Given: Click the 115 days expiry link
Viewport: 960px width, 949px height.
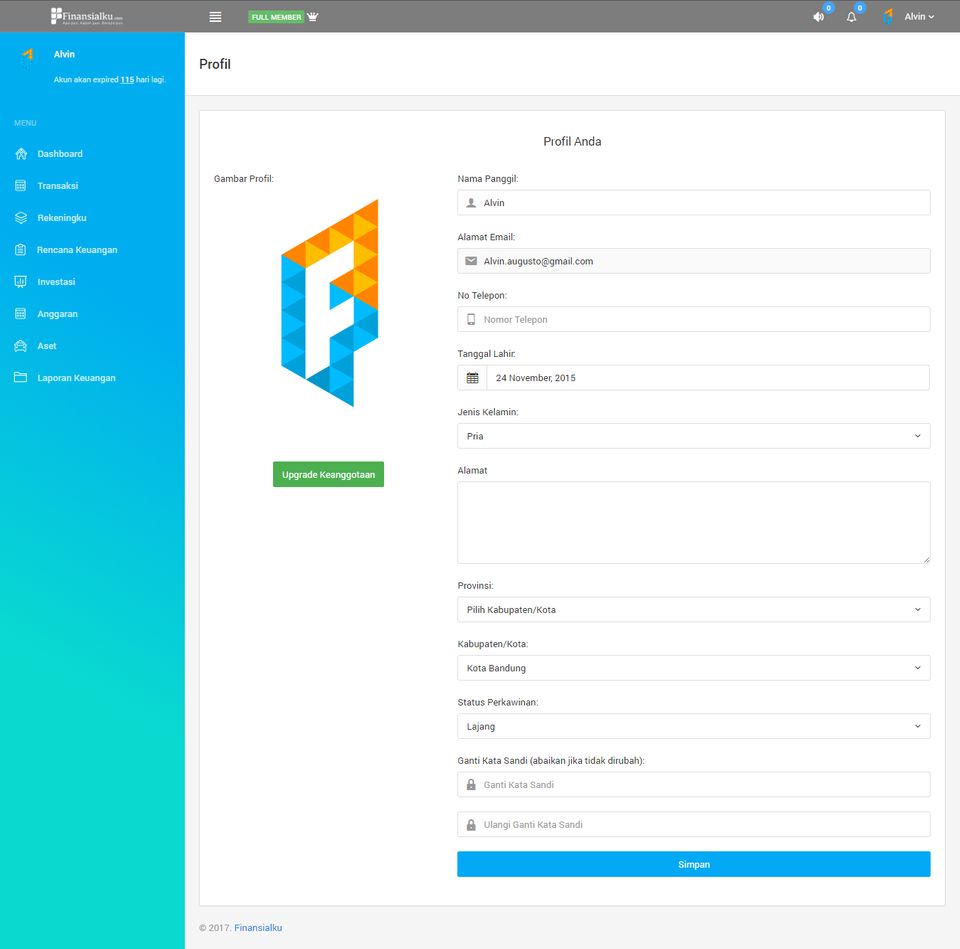Looking at the screenshot, I should click(127, 80).
